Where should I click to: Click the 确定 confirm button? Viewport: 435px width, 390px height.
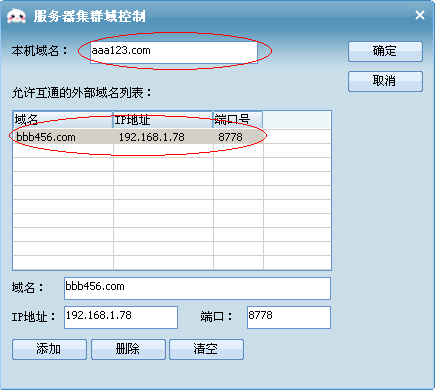coord(385,51)
